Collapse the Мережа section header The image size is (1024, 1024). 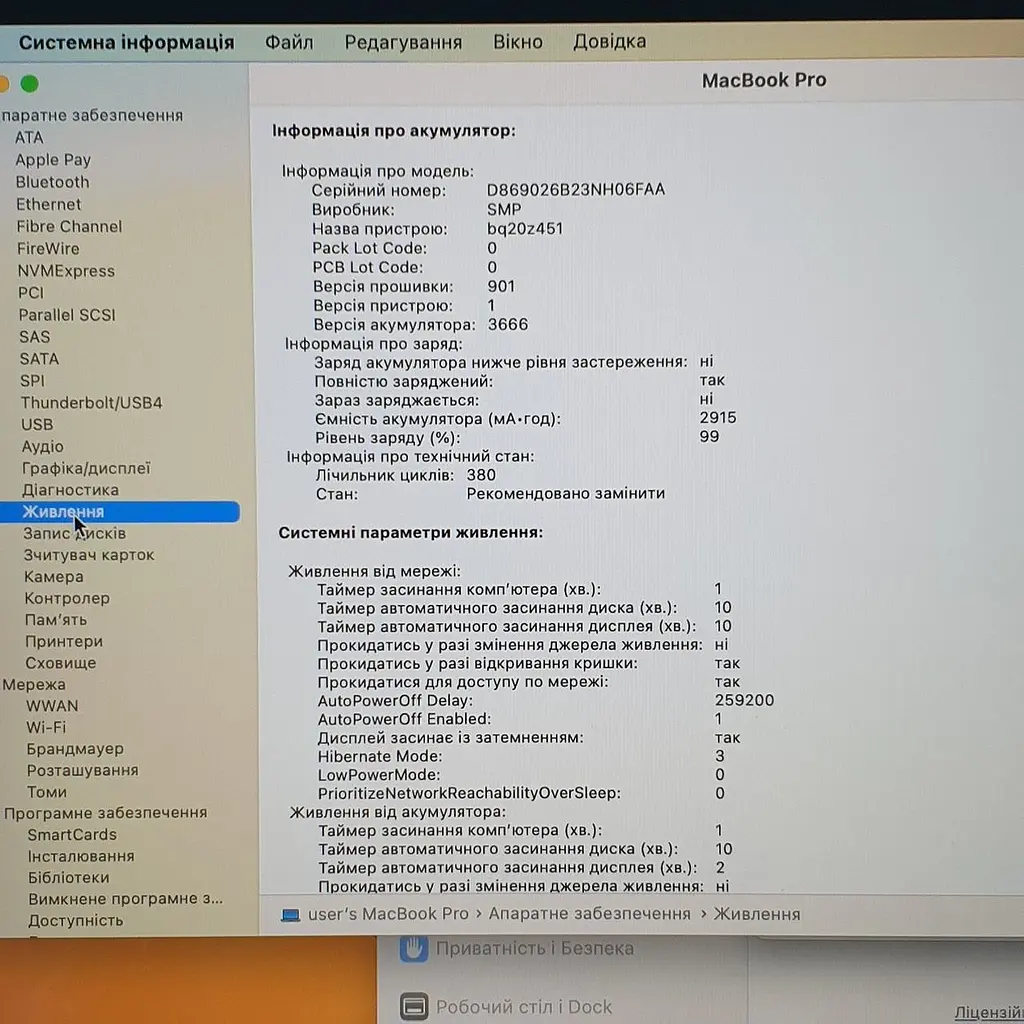click(34, 684)
